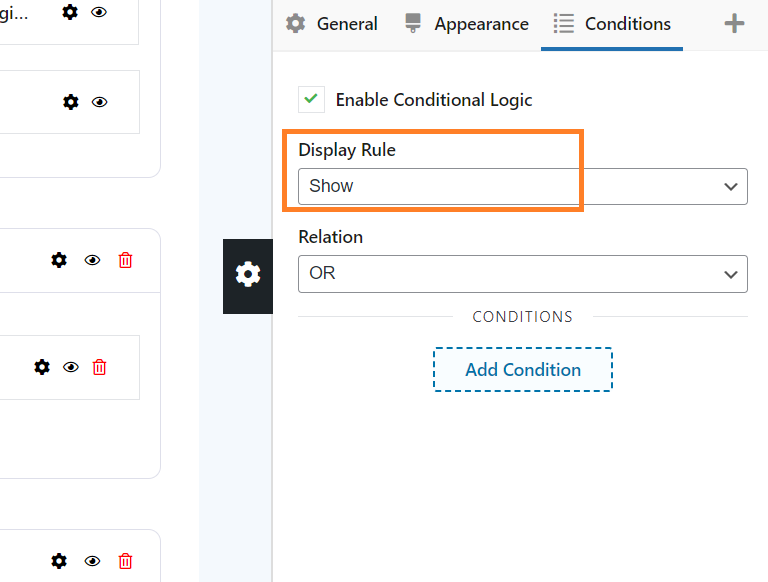Click the chevron arrow of the Display Rule select

(731, 187)
